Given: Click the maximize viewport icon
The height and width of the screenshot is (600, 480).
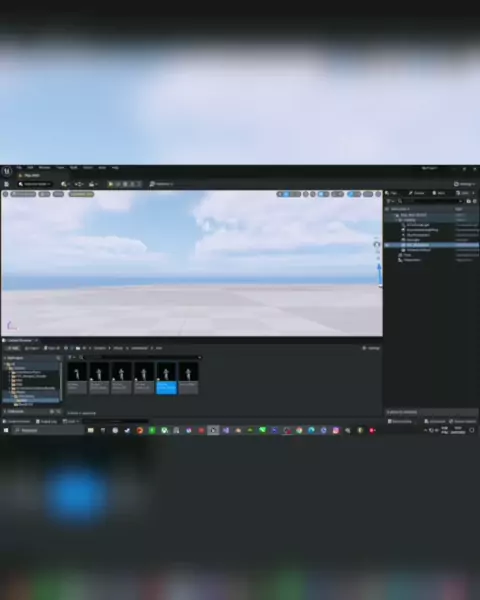Looking at the screenshot, I should point(378,194).
